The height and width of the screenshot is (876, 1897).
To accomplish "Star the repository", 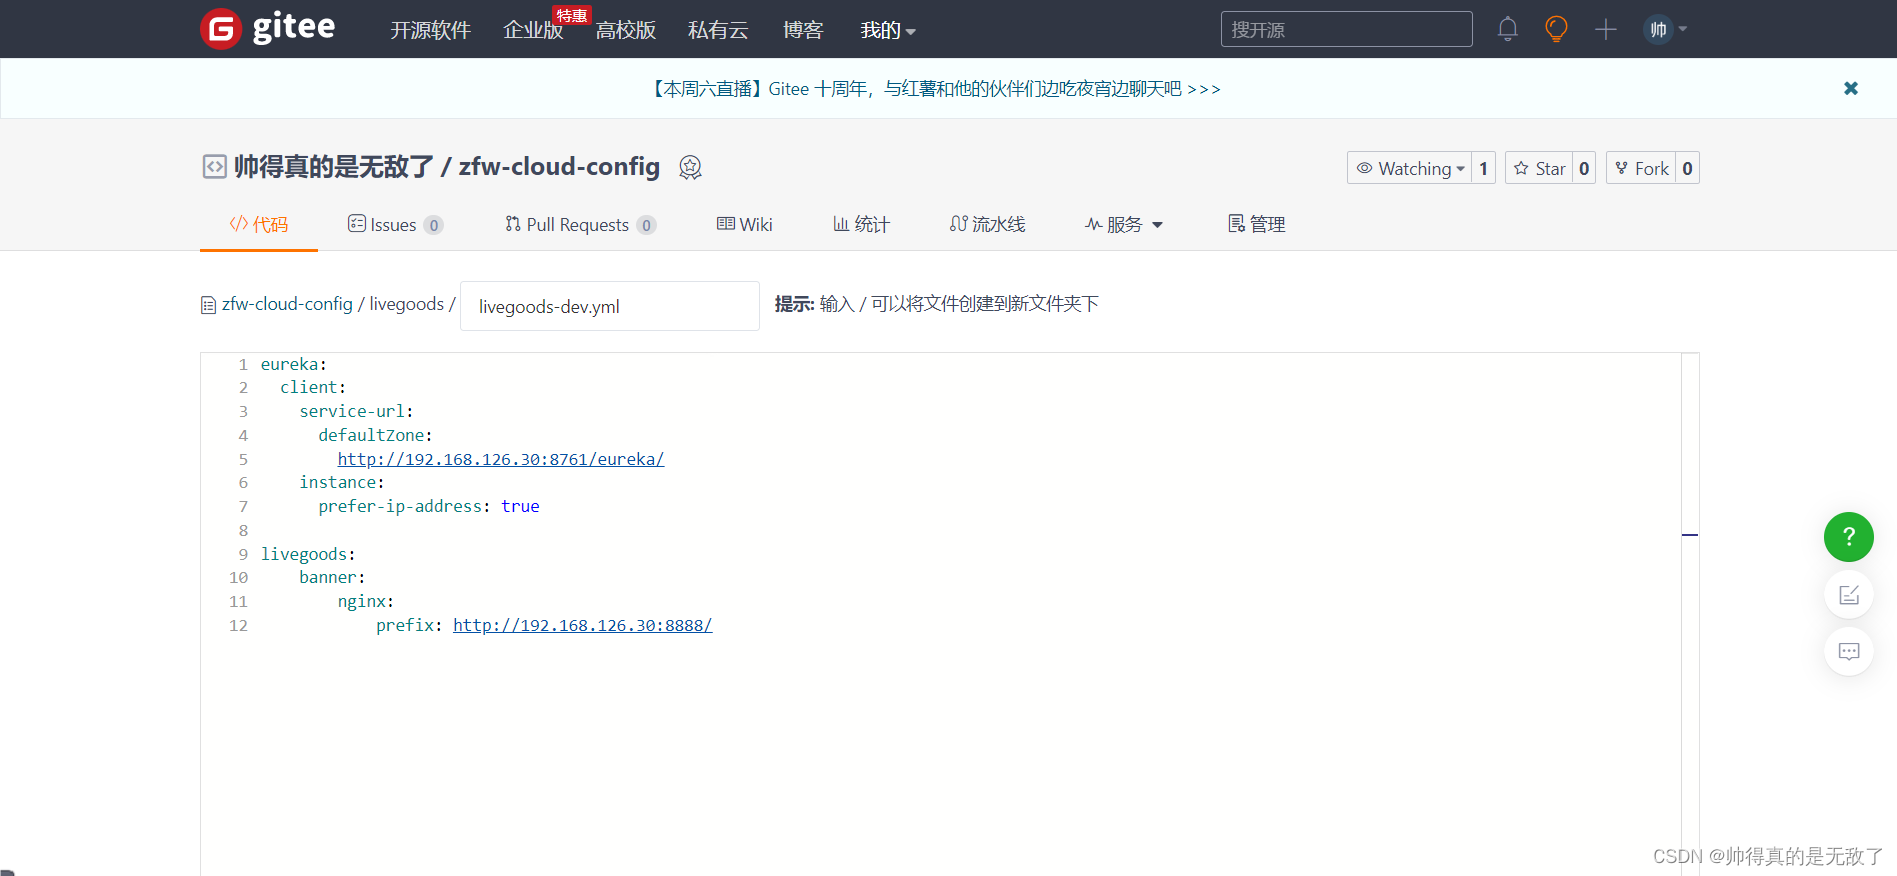I will point(1539,168).
